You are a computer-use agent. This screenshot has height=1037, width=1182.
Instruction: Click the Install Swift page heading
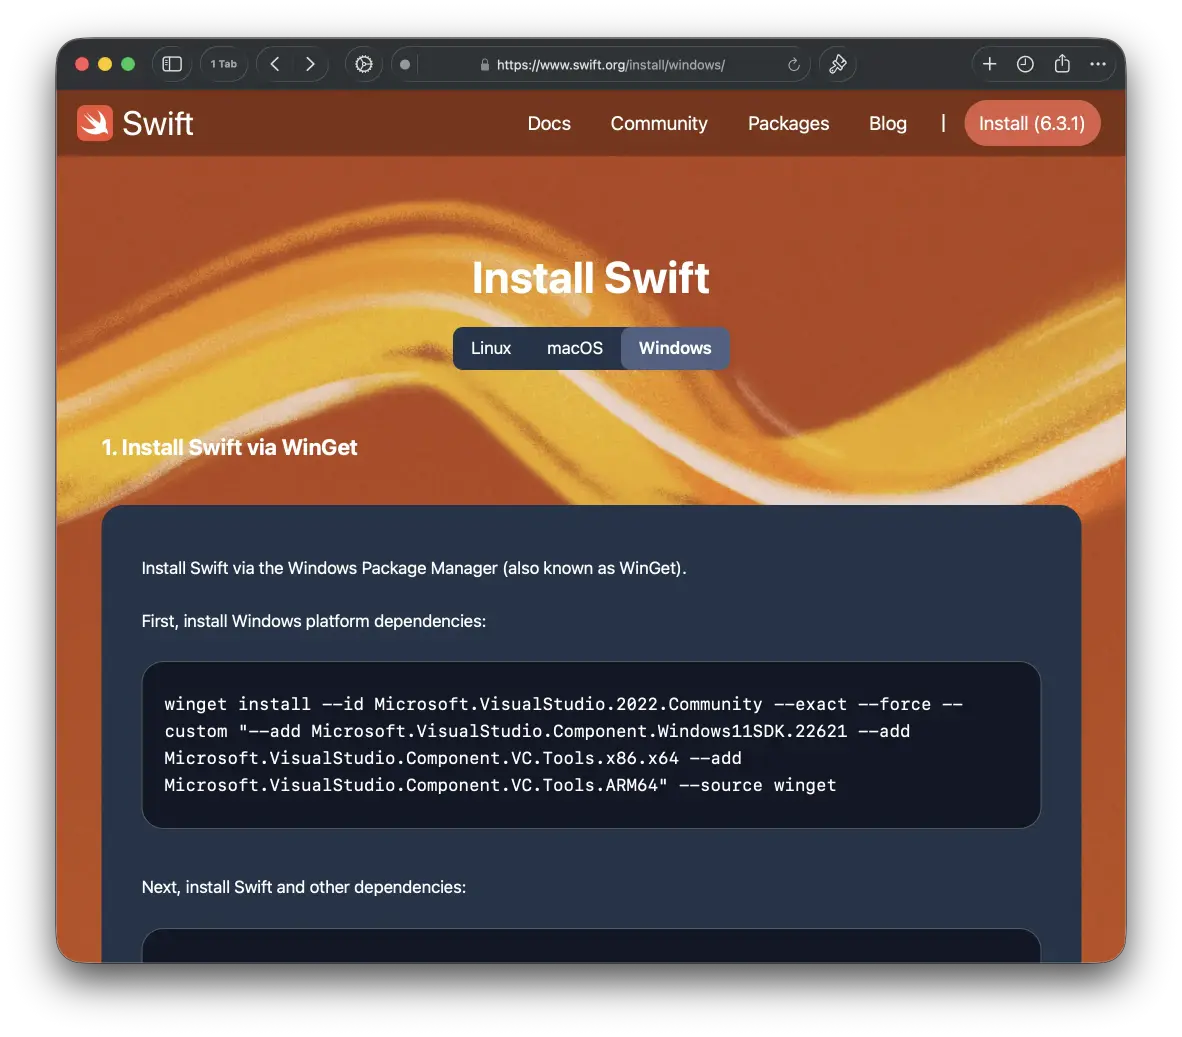pos(590,278)
